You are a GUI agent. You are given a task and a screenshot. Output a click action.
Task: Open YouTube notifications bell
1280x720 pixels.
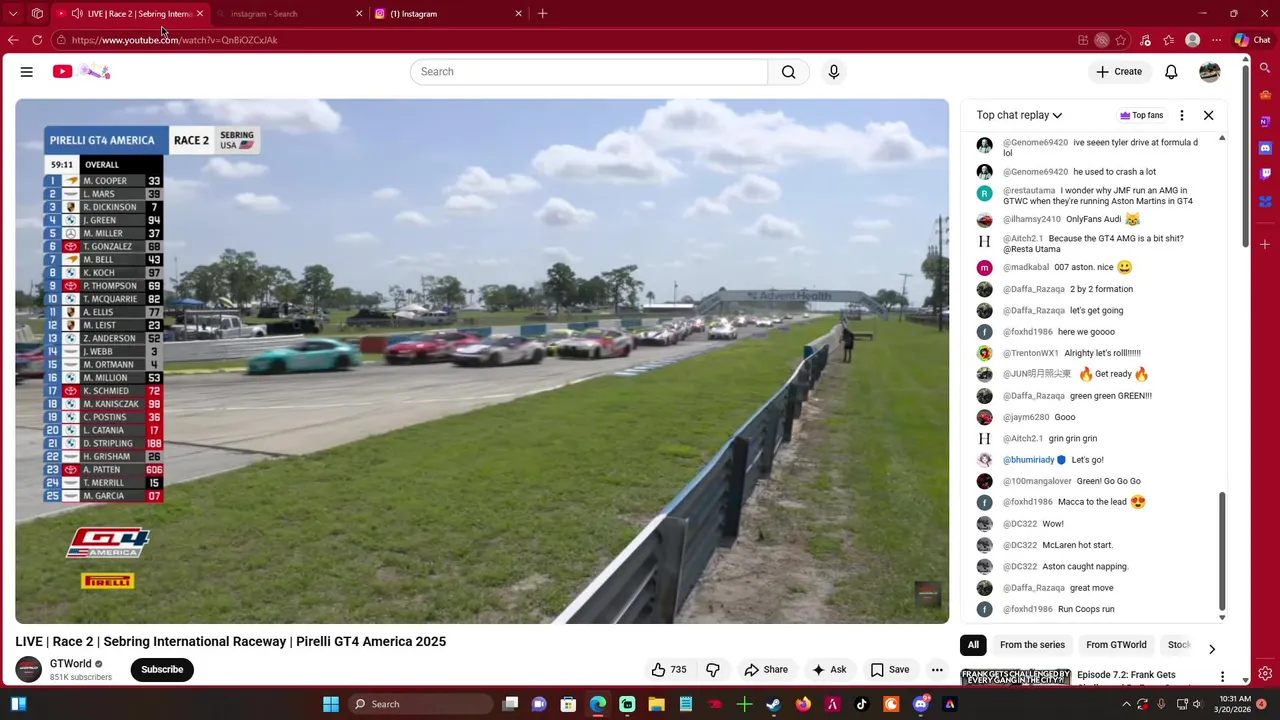point(1171,72)
